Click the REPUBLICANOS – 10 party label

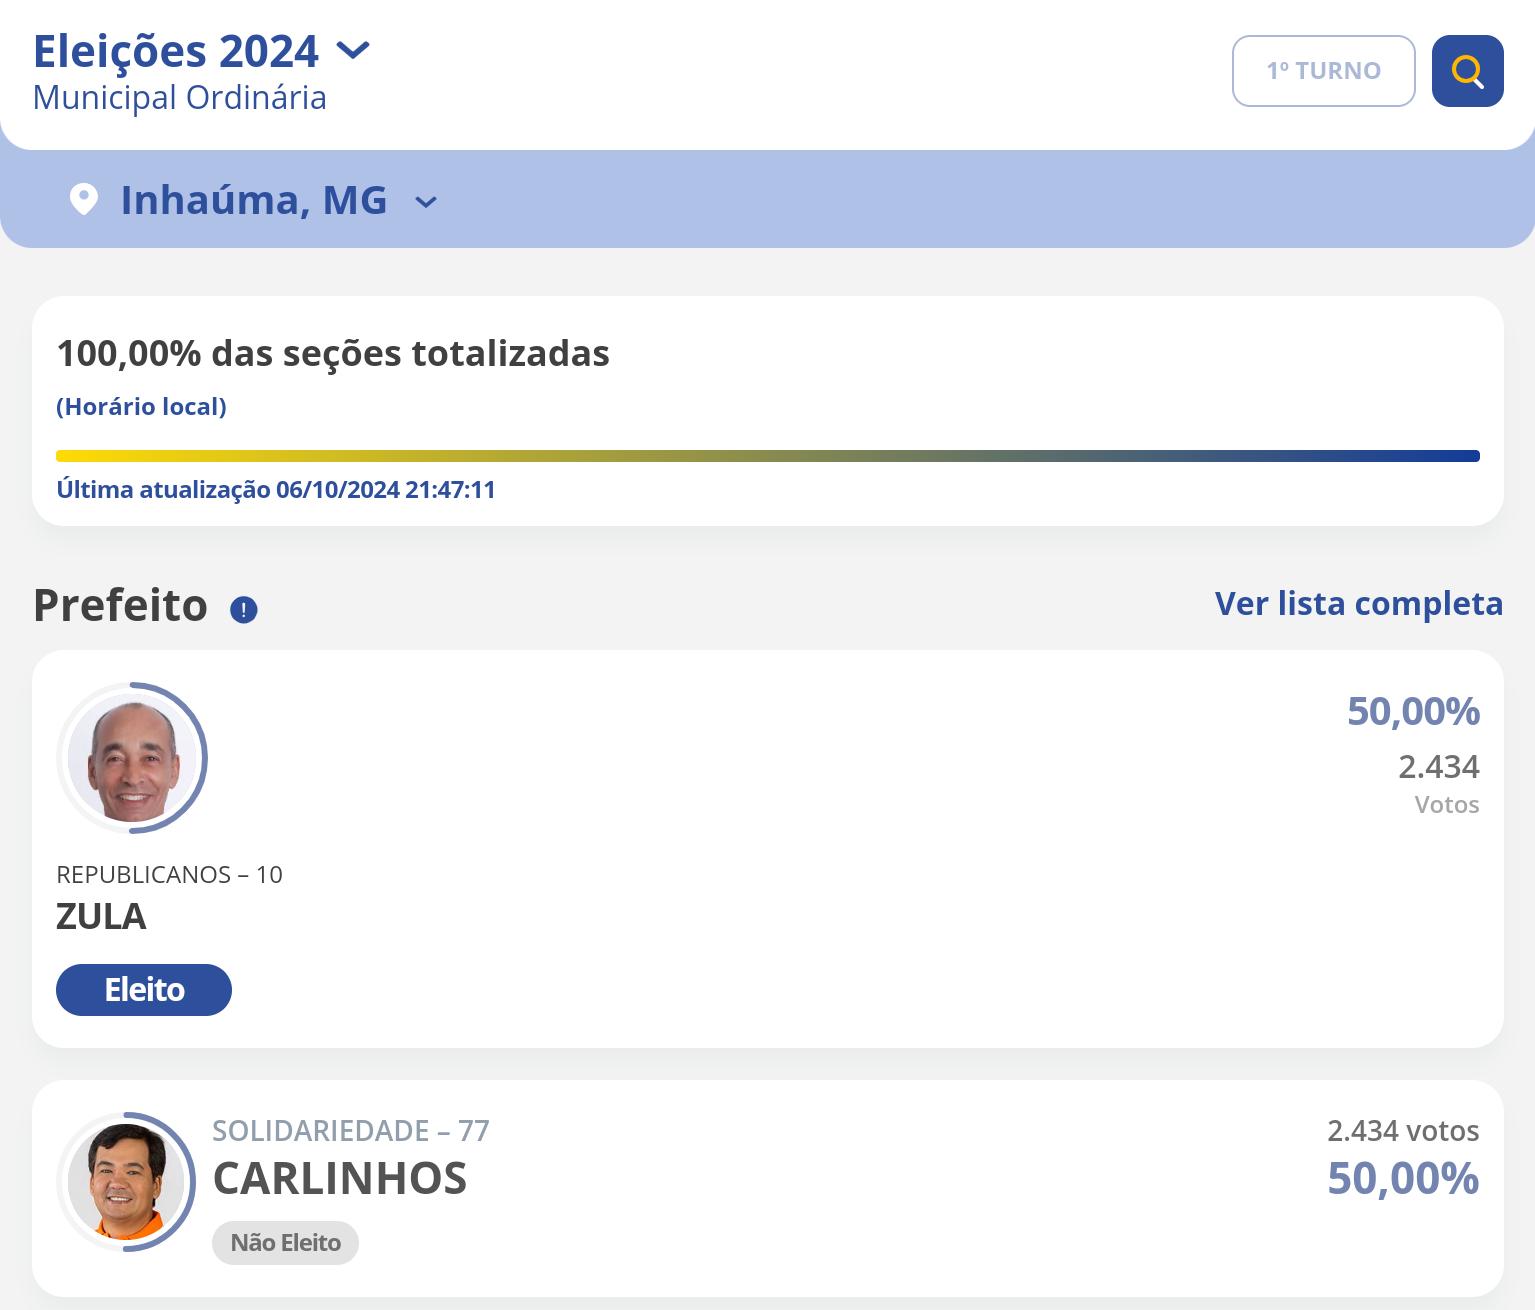[x=169, y=874]
